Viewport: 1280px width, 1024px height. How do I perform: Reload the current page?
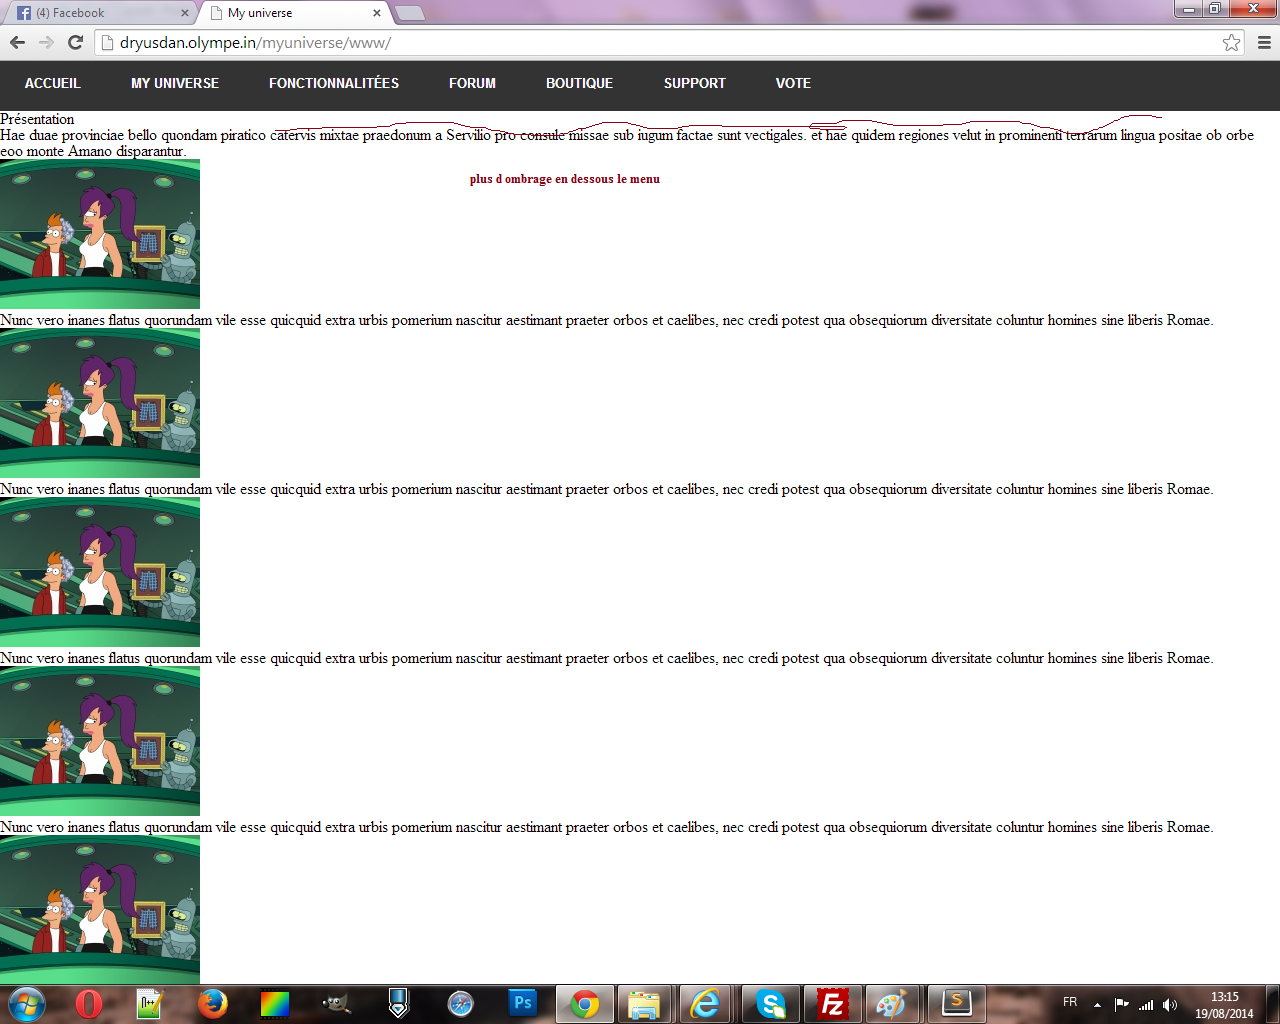75,42
